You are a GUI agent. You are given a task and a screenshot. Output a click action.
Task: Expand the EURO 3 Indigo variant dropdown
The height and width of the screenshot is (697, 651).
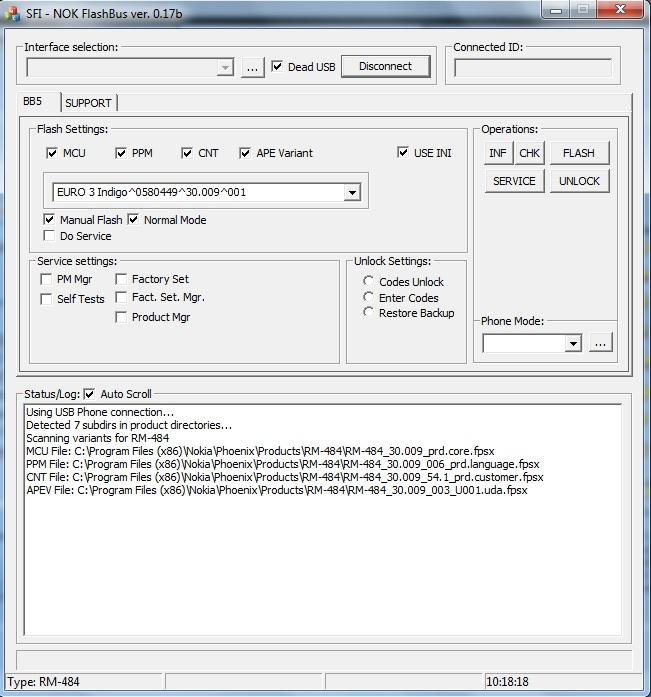pos(352,192)
